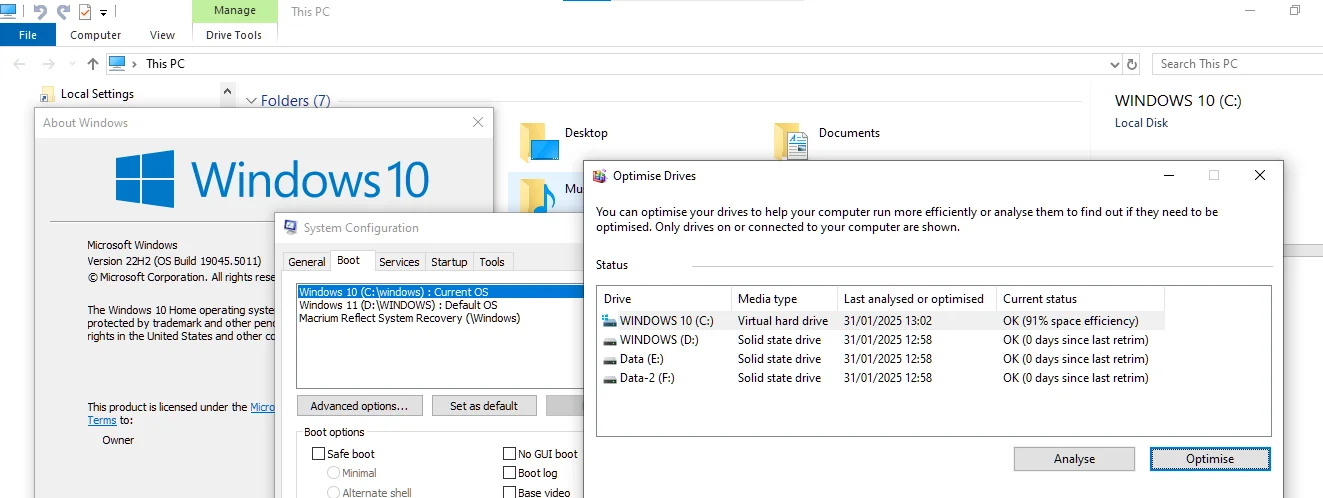This screenshot has width=1323, height=498.
Task: Tick the Boot log checkbox
Action: click(510, 473)
